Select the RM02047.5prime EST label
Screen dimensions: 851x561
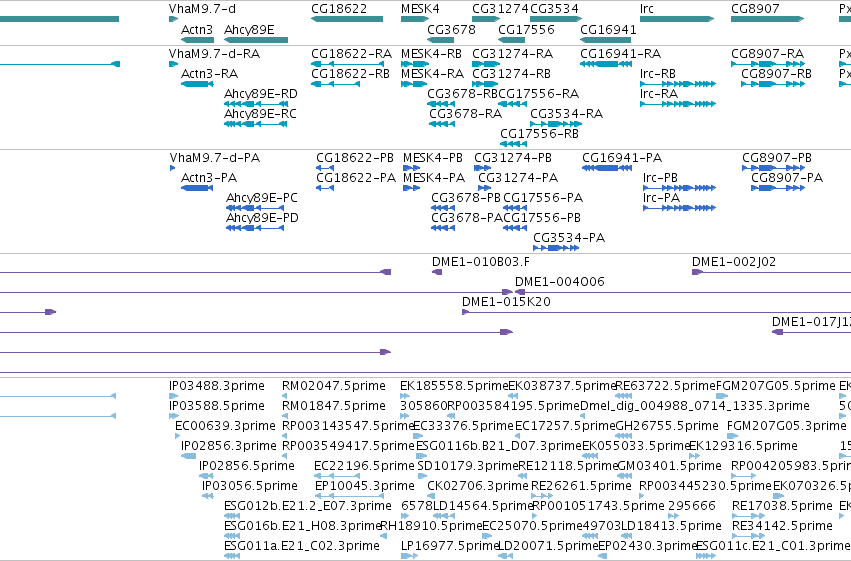coord(333,386)
